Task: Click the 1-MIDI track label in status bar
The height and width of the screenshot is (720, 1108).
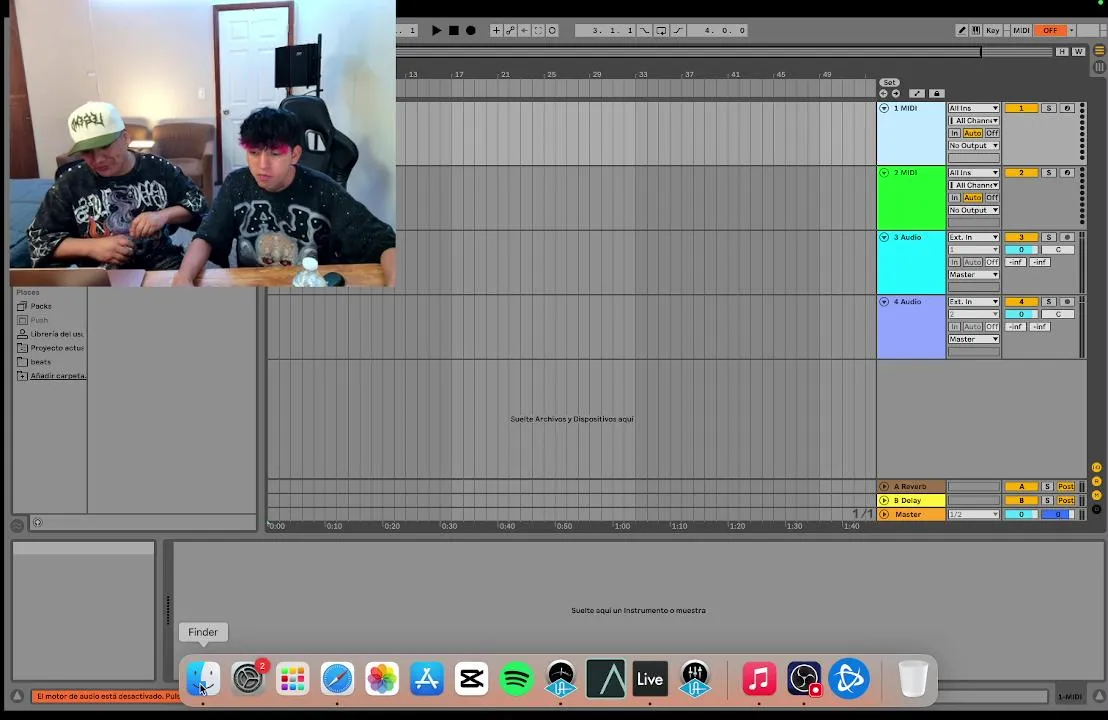Action: pyautogui.click(x=1070, y=697)
